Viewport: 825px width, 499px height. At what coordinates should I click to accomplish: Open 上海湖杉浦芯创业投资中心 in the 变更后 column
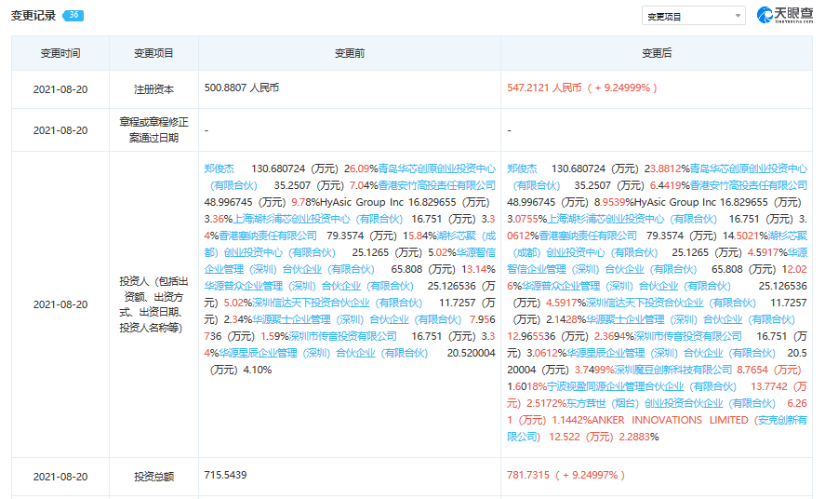[632, 219]
